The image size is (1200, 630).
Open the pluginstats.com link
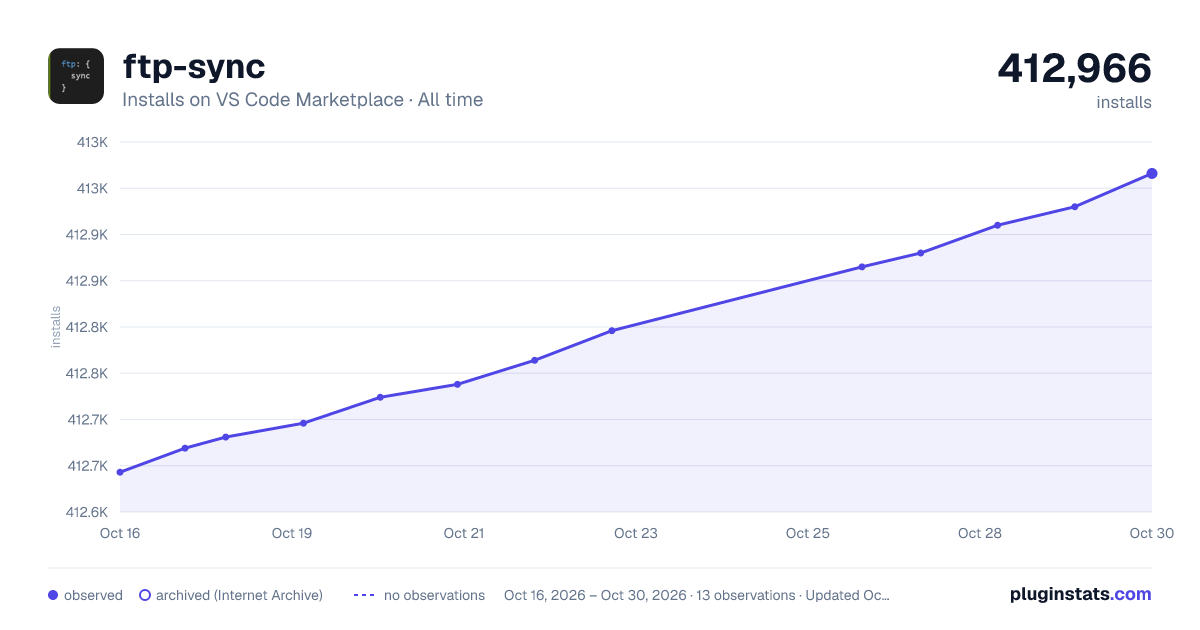(x=1080, y=594)
